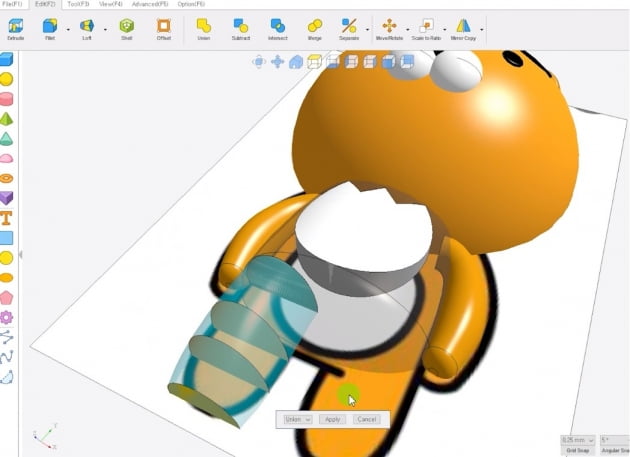Activate the Move/Rotate tool
630x457 pixels.
click(389, 29)
